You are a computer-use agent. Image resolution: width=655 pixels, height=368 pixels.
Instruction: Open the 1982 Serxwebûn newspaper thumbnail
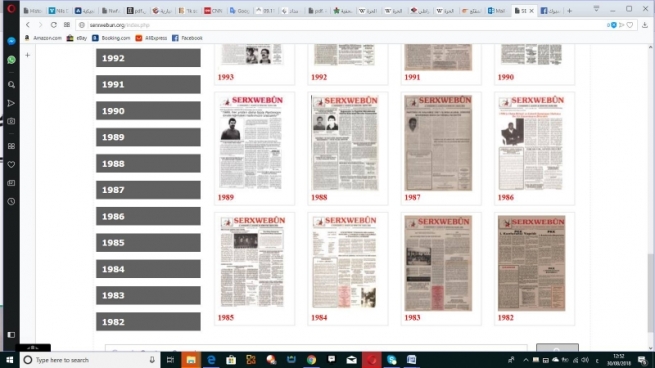point(531,263)
